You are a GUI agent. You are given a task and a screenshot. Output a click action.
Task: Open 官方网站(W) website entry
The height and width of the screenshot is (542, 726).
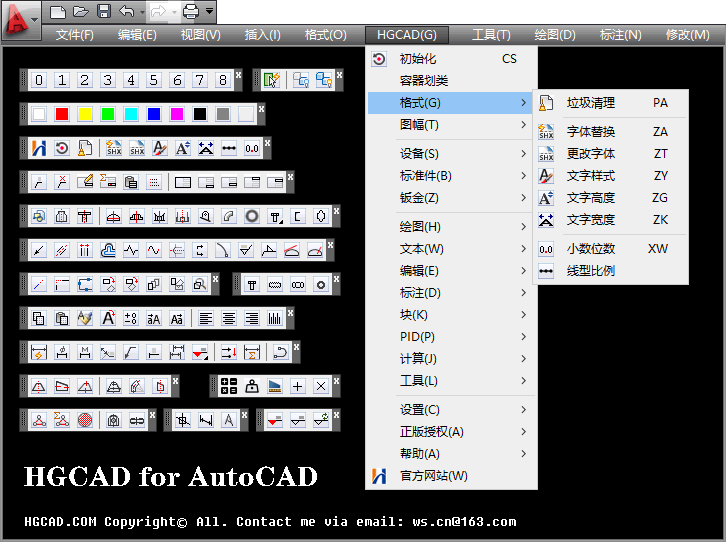click(451, 475)
